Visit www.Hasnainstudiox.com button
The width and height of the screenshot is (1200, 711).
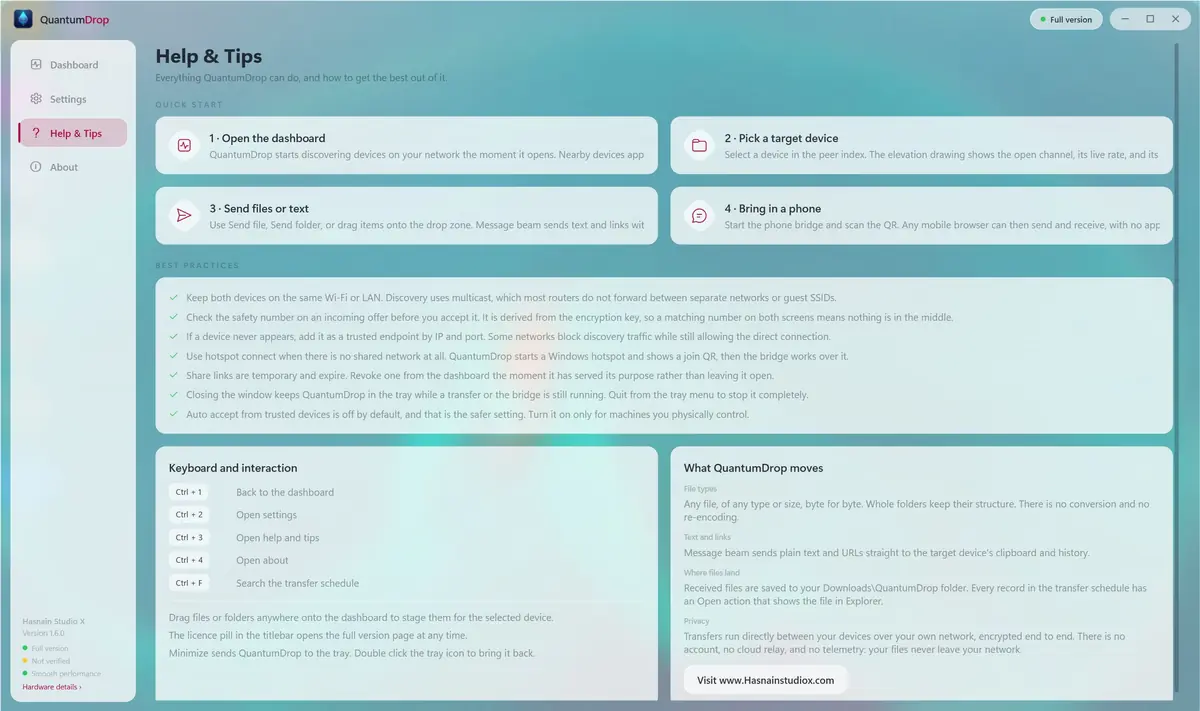(765, 680)
